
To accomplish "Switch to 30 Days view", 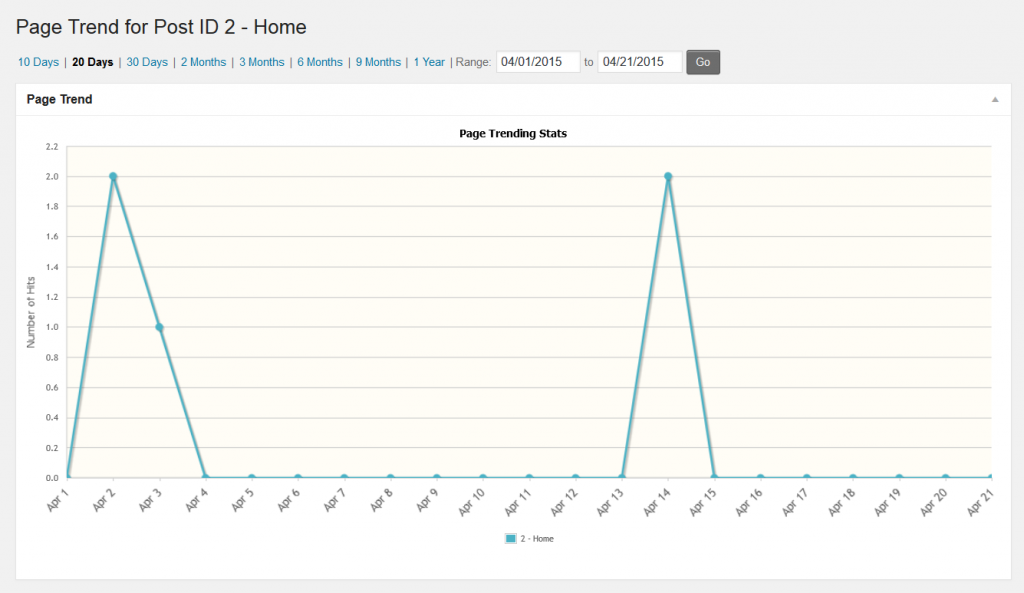I will click(147, 62).
